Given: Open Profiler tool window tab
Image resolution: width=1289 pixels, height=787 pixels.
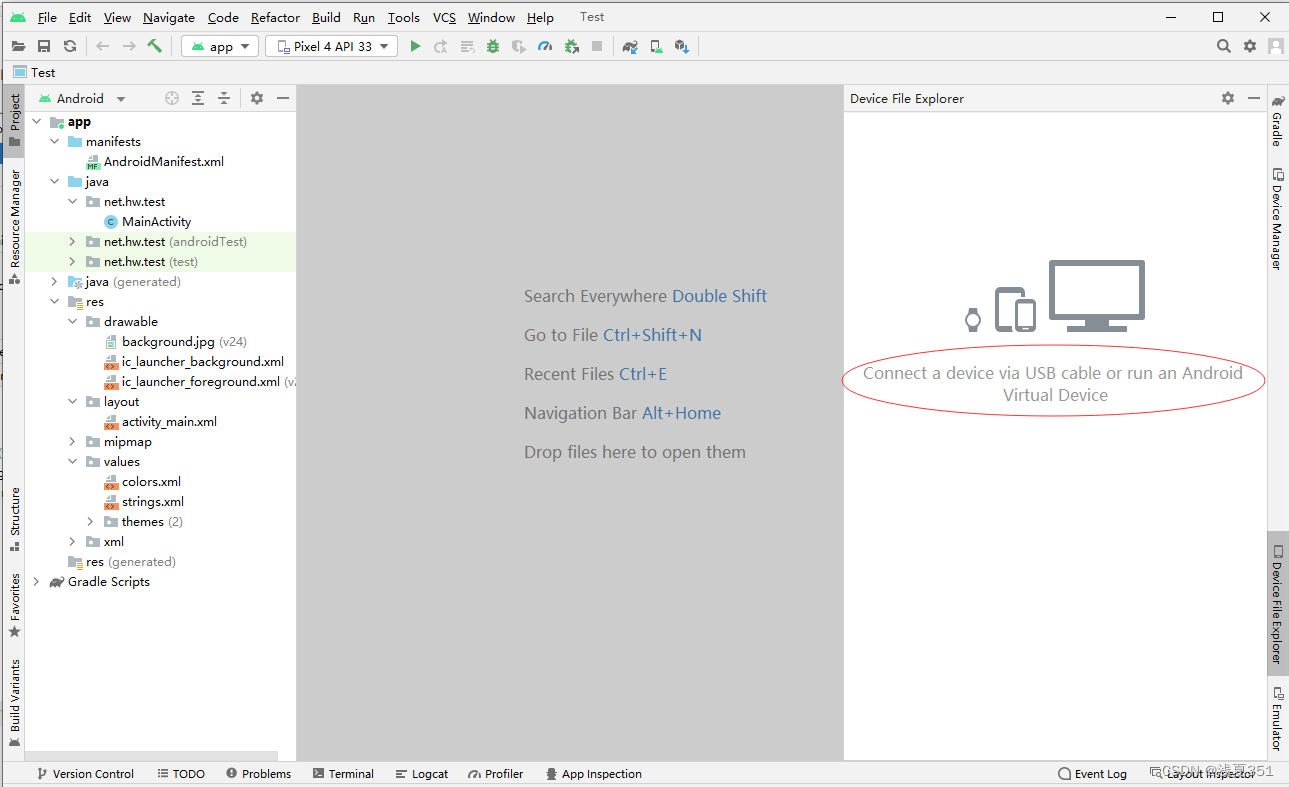Looking at the screenshot, I should (x=496, y=774).
